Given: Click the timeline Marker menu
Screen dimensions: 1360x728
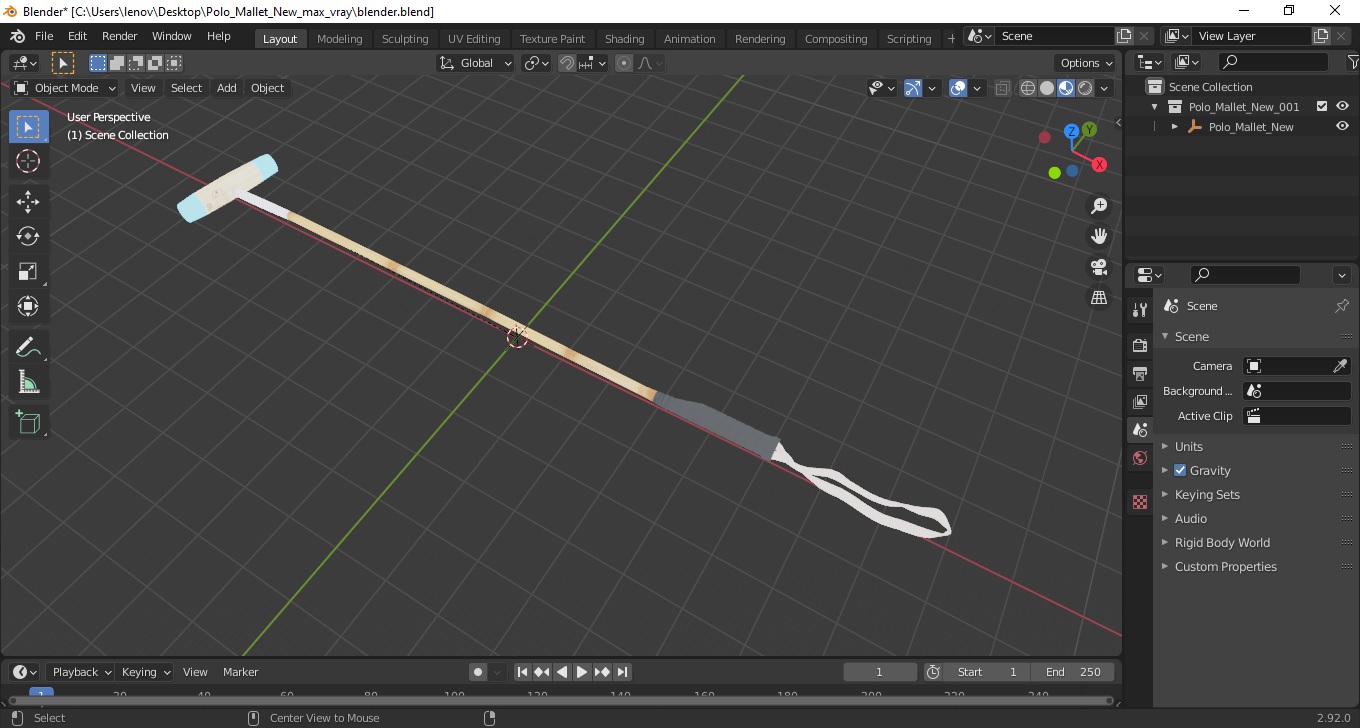Looking at the screenshot, I should [240, 672].
